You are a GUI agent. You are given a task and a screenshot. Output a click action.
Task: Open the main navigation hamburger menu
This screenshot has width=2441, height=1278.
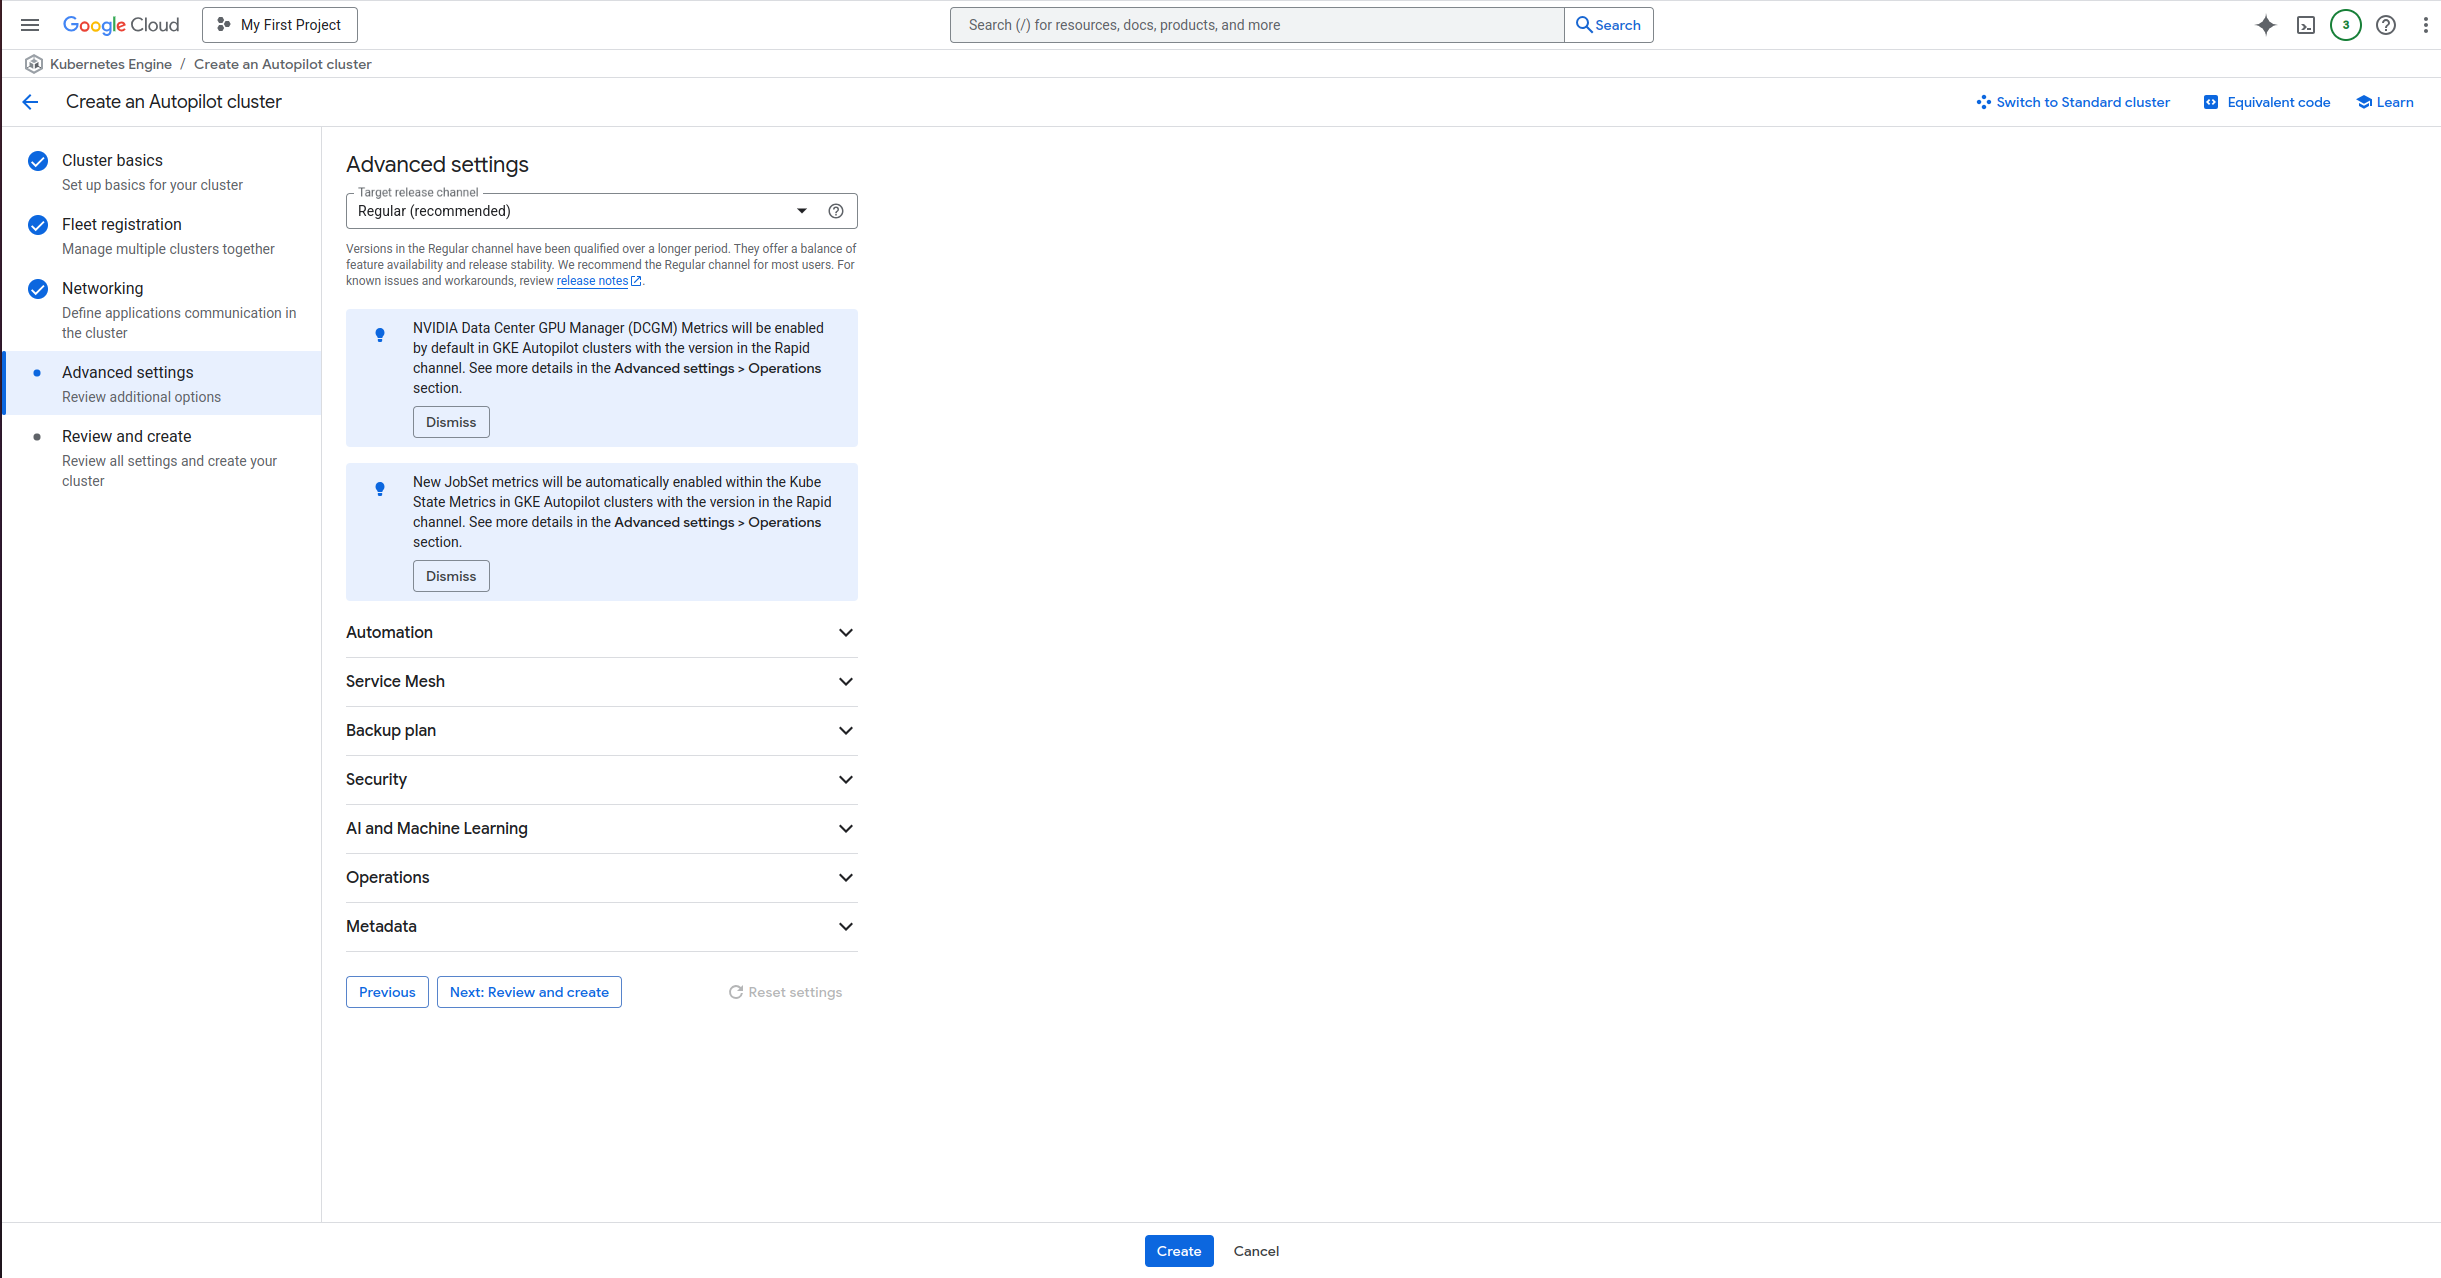pos(30,25)
